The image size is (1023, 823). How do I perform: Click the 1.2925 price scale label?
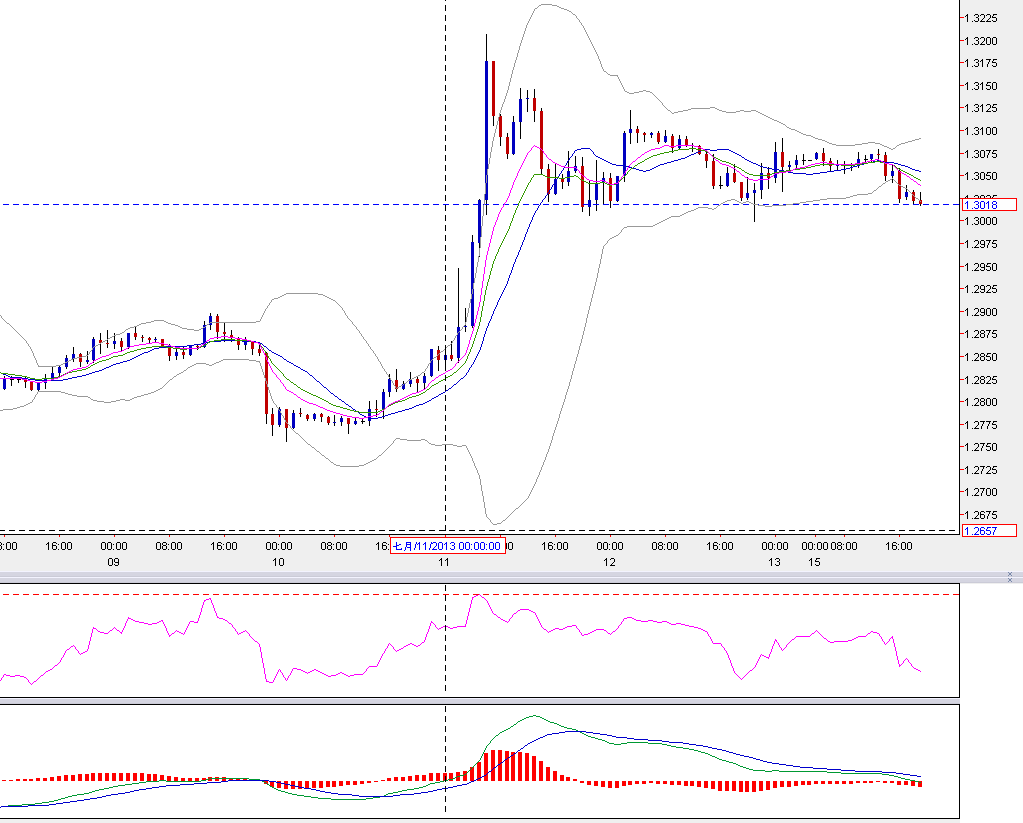click(x=981, y=289)
